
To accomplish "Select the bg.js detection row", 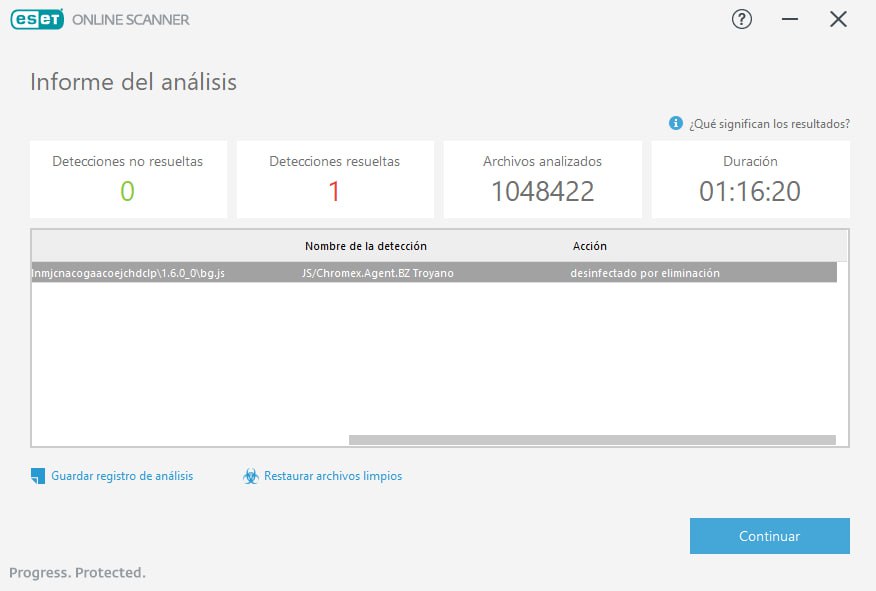I will [x=434, y=273].
